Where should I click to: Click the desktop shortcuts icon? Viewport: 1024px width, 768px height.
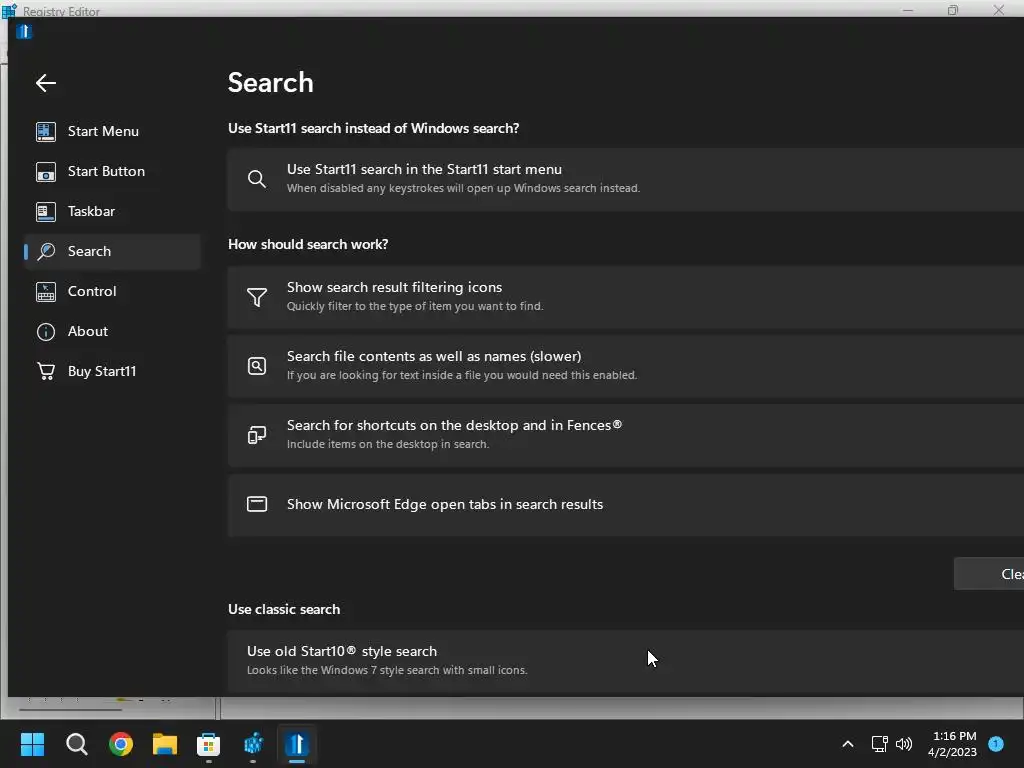tap(257, 435)
